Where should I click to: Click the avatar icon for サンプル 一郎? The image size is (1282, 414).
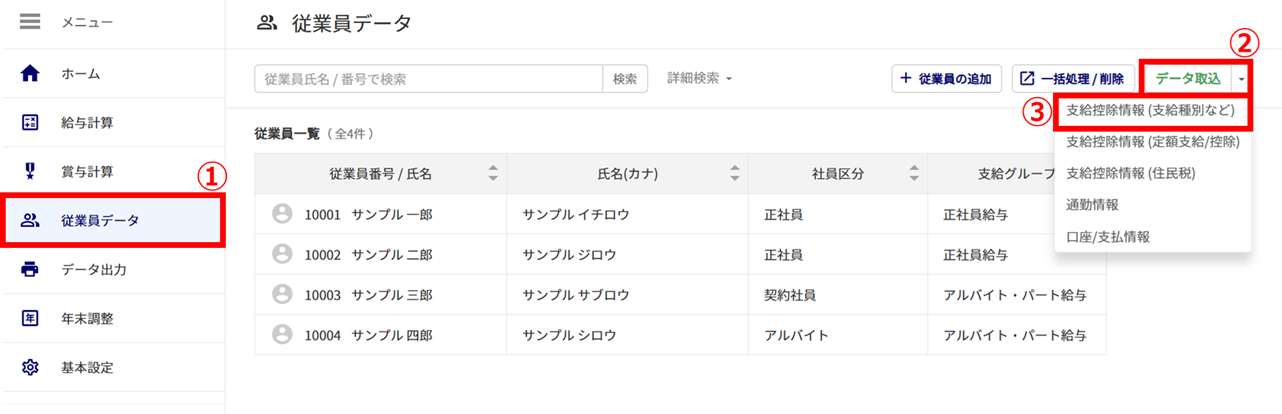pyautogui.click(x=282, y=213)
